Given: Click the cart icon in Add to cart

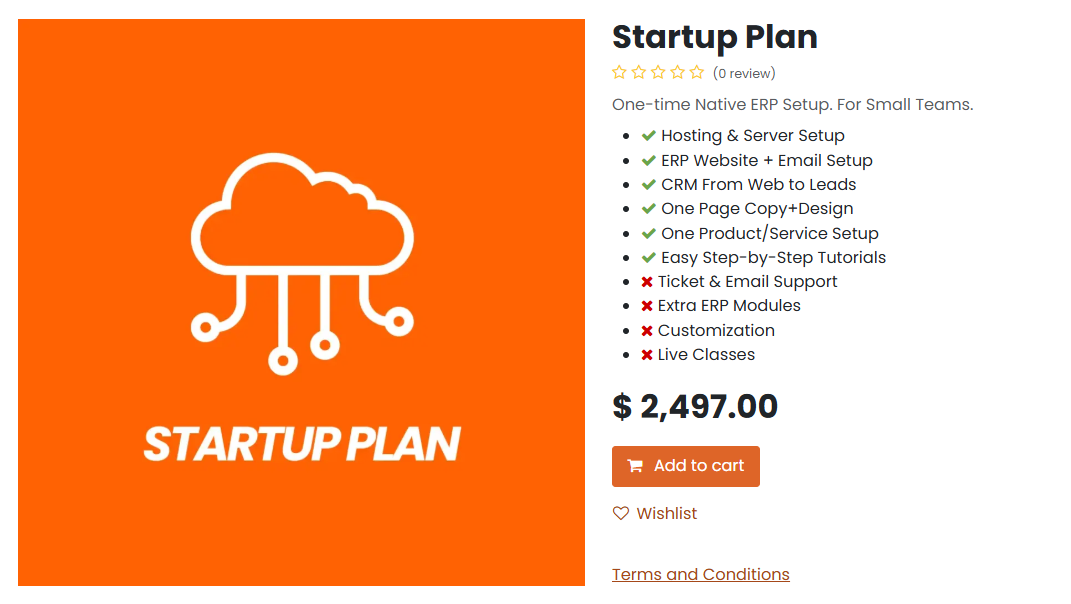Looking at the screenshot, I should point(635,466).
